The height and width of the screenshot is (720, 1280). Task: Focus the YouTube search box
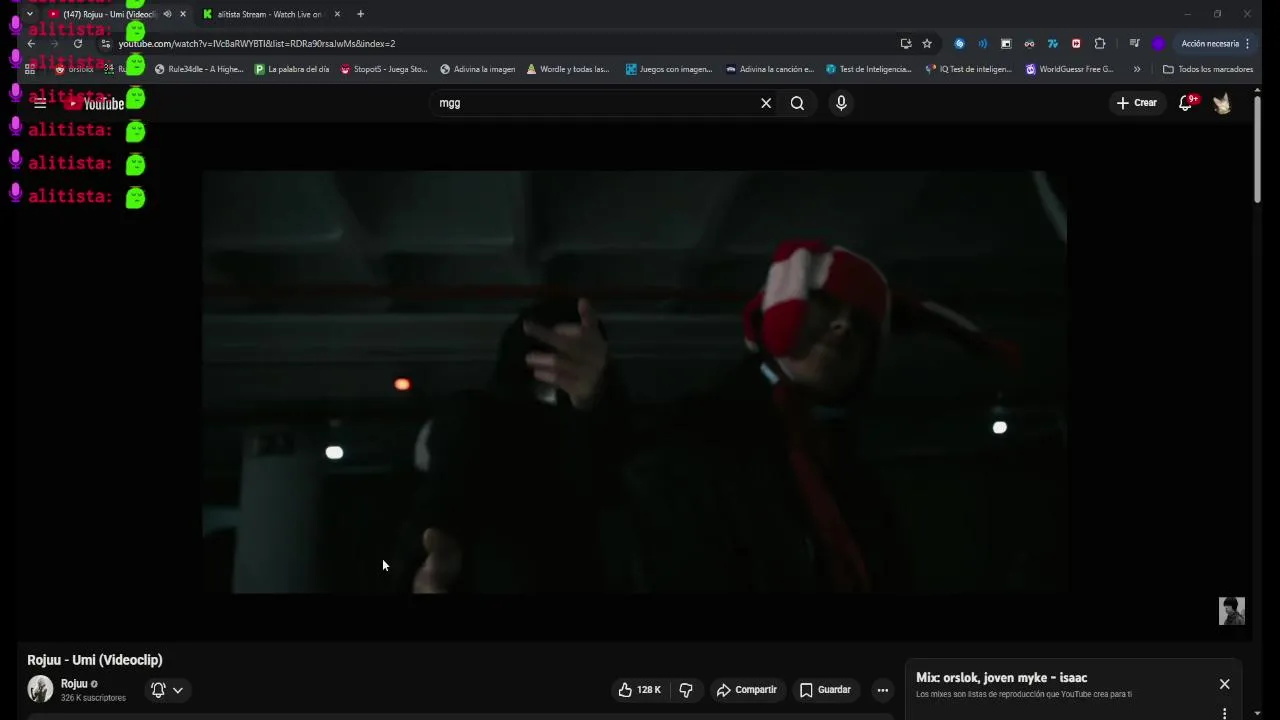click(x=595, y=103)
